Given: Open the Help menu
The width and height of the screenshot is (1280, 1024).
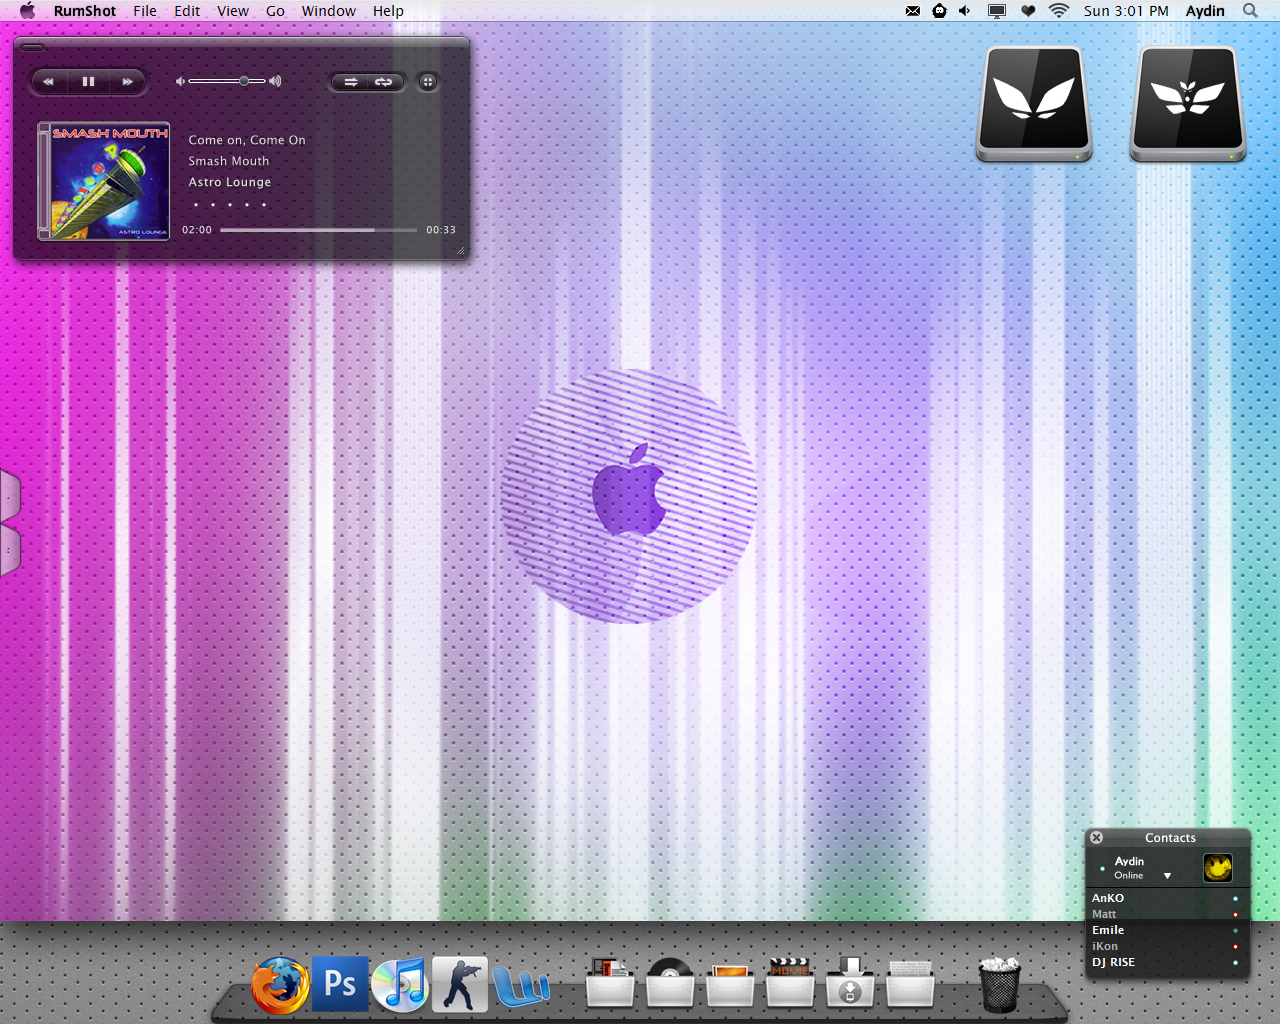Looking at the screenshot, I should [388, 11].
